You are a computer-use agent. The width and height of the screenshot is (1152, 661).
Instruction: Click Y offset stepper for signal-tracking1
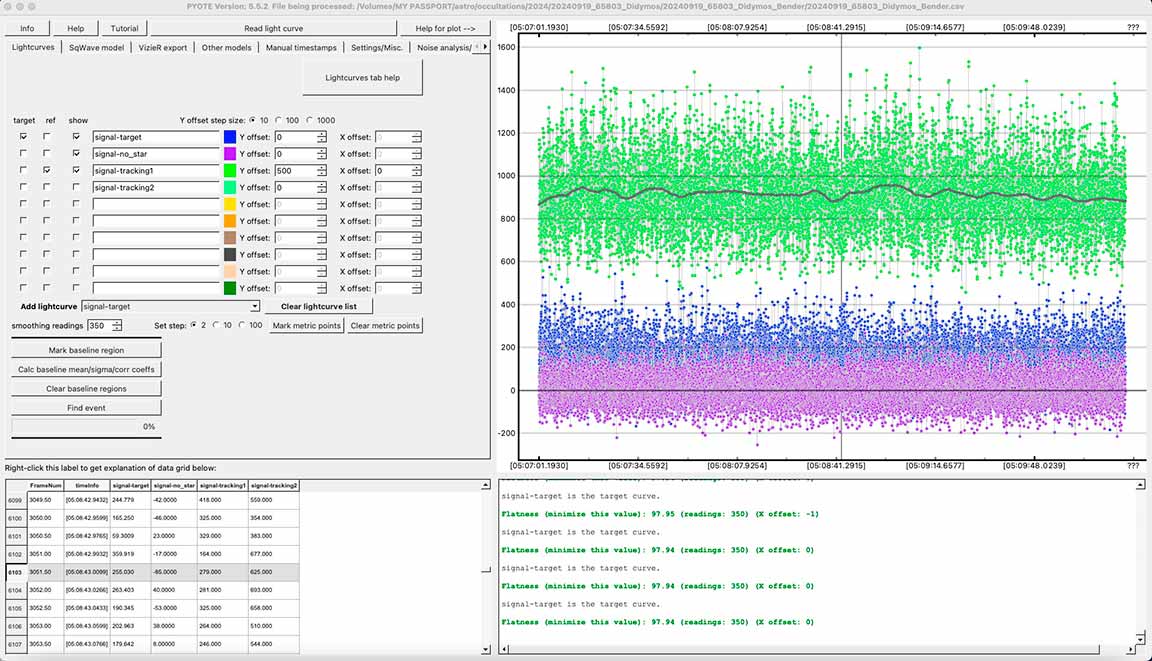[x=322, y=170]
